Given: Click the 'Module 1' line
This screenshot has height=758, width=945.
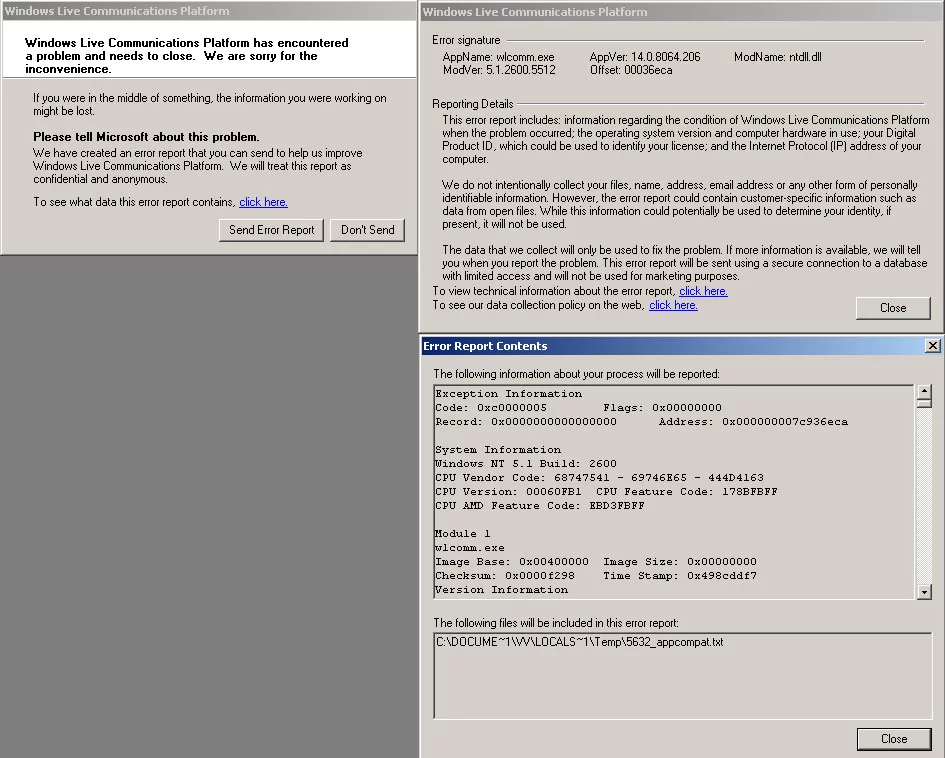Looking at the screenshot, I should pyautogui.click(x=463, y=534).
